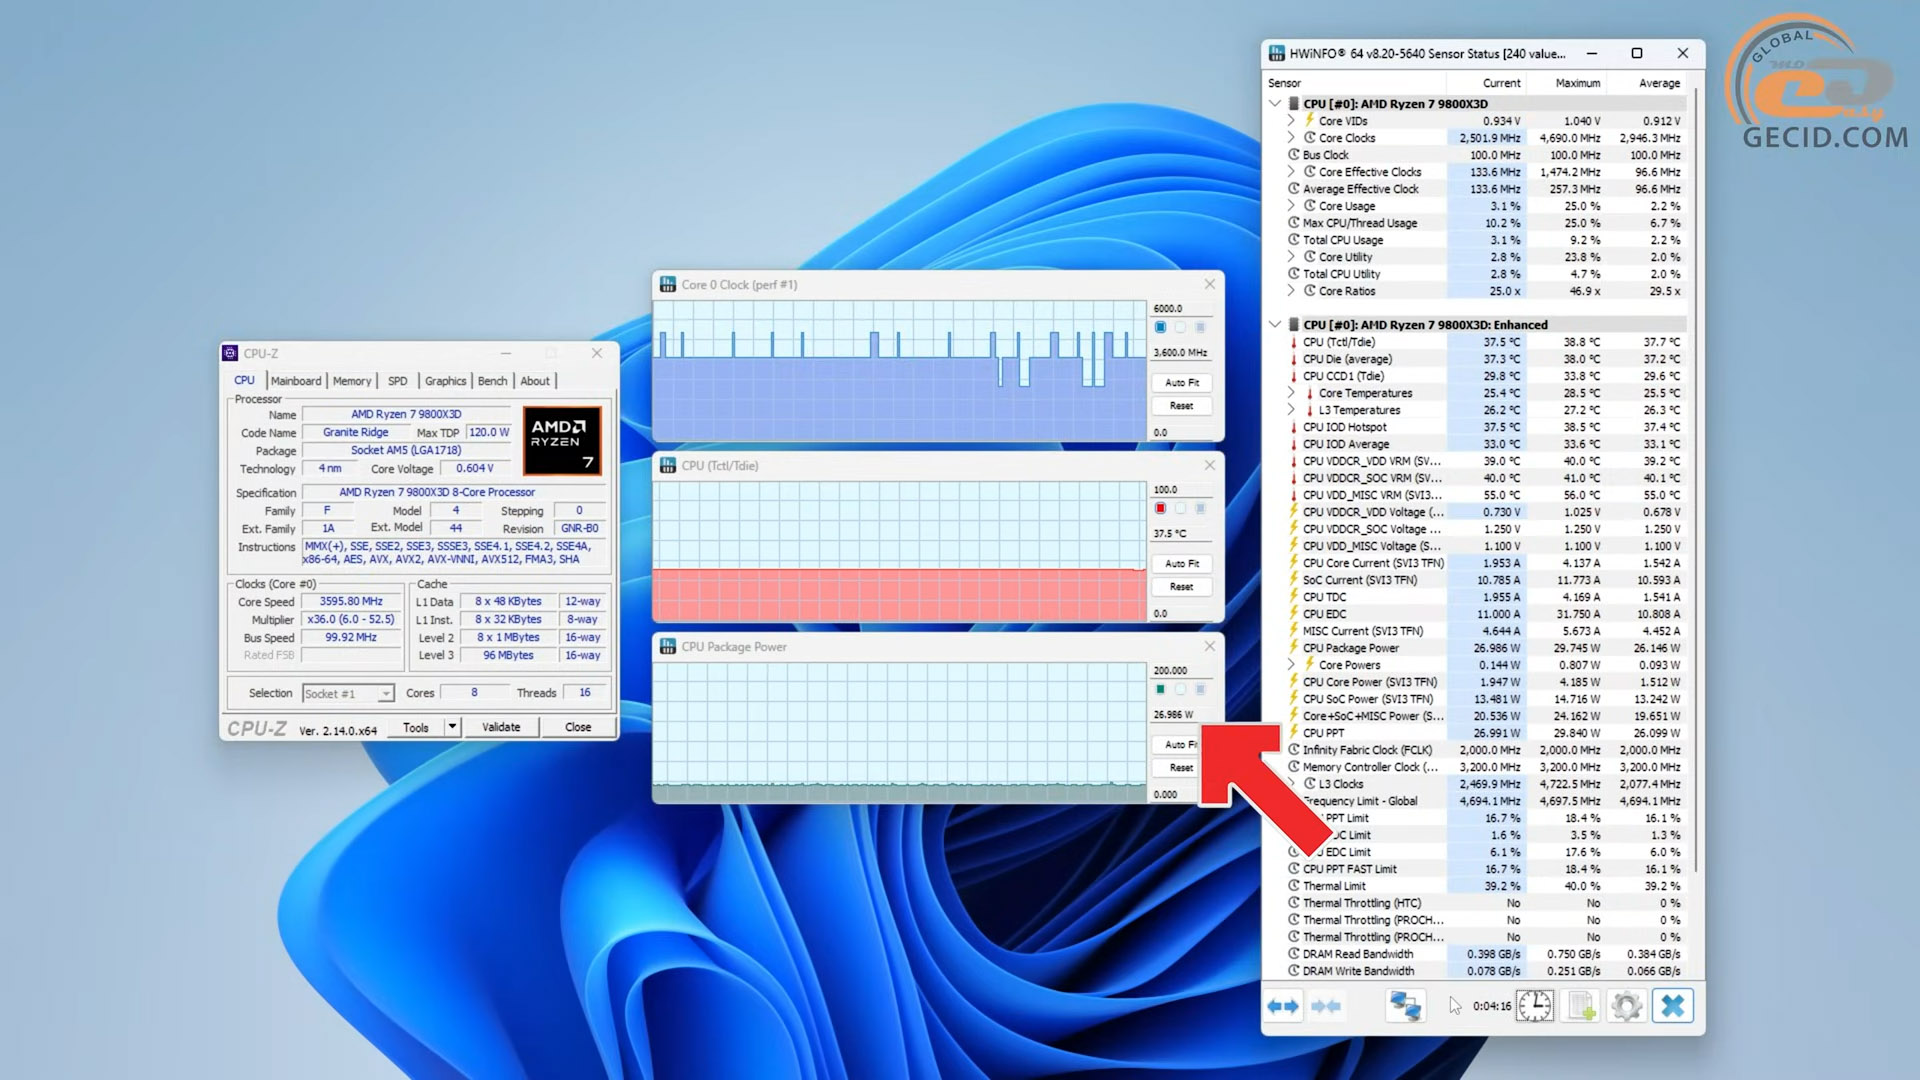Click Auto Fit in the CPU (Tctl/Tdie) graph
This screenshot has width=1920, height=1080.
coord(1182,564)
